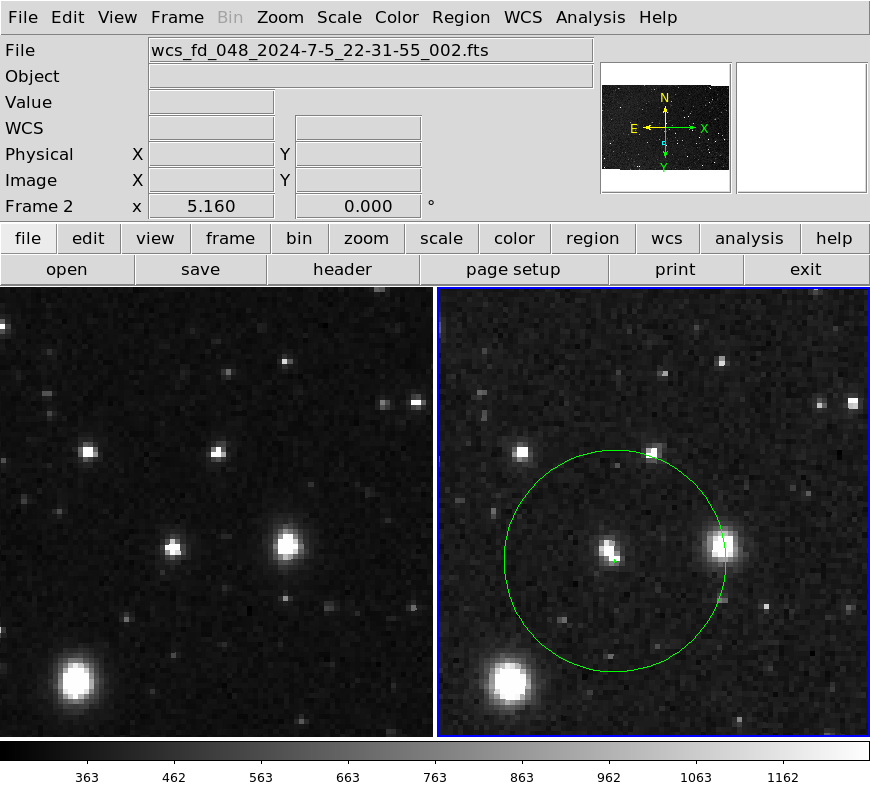Select the 'analysis' buttonbar tab
Viewport: 870px width, 785px height.
[x=749, y=239]
